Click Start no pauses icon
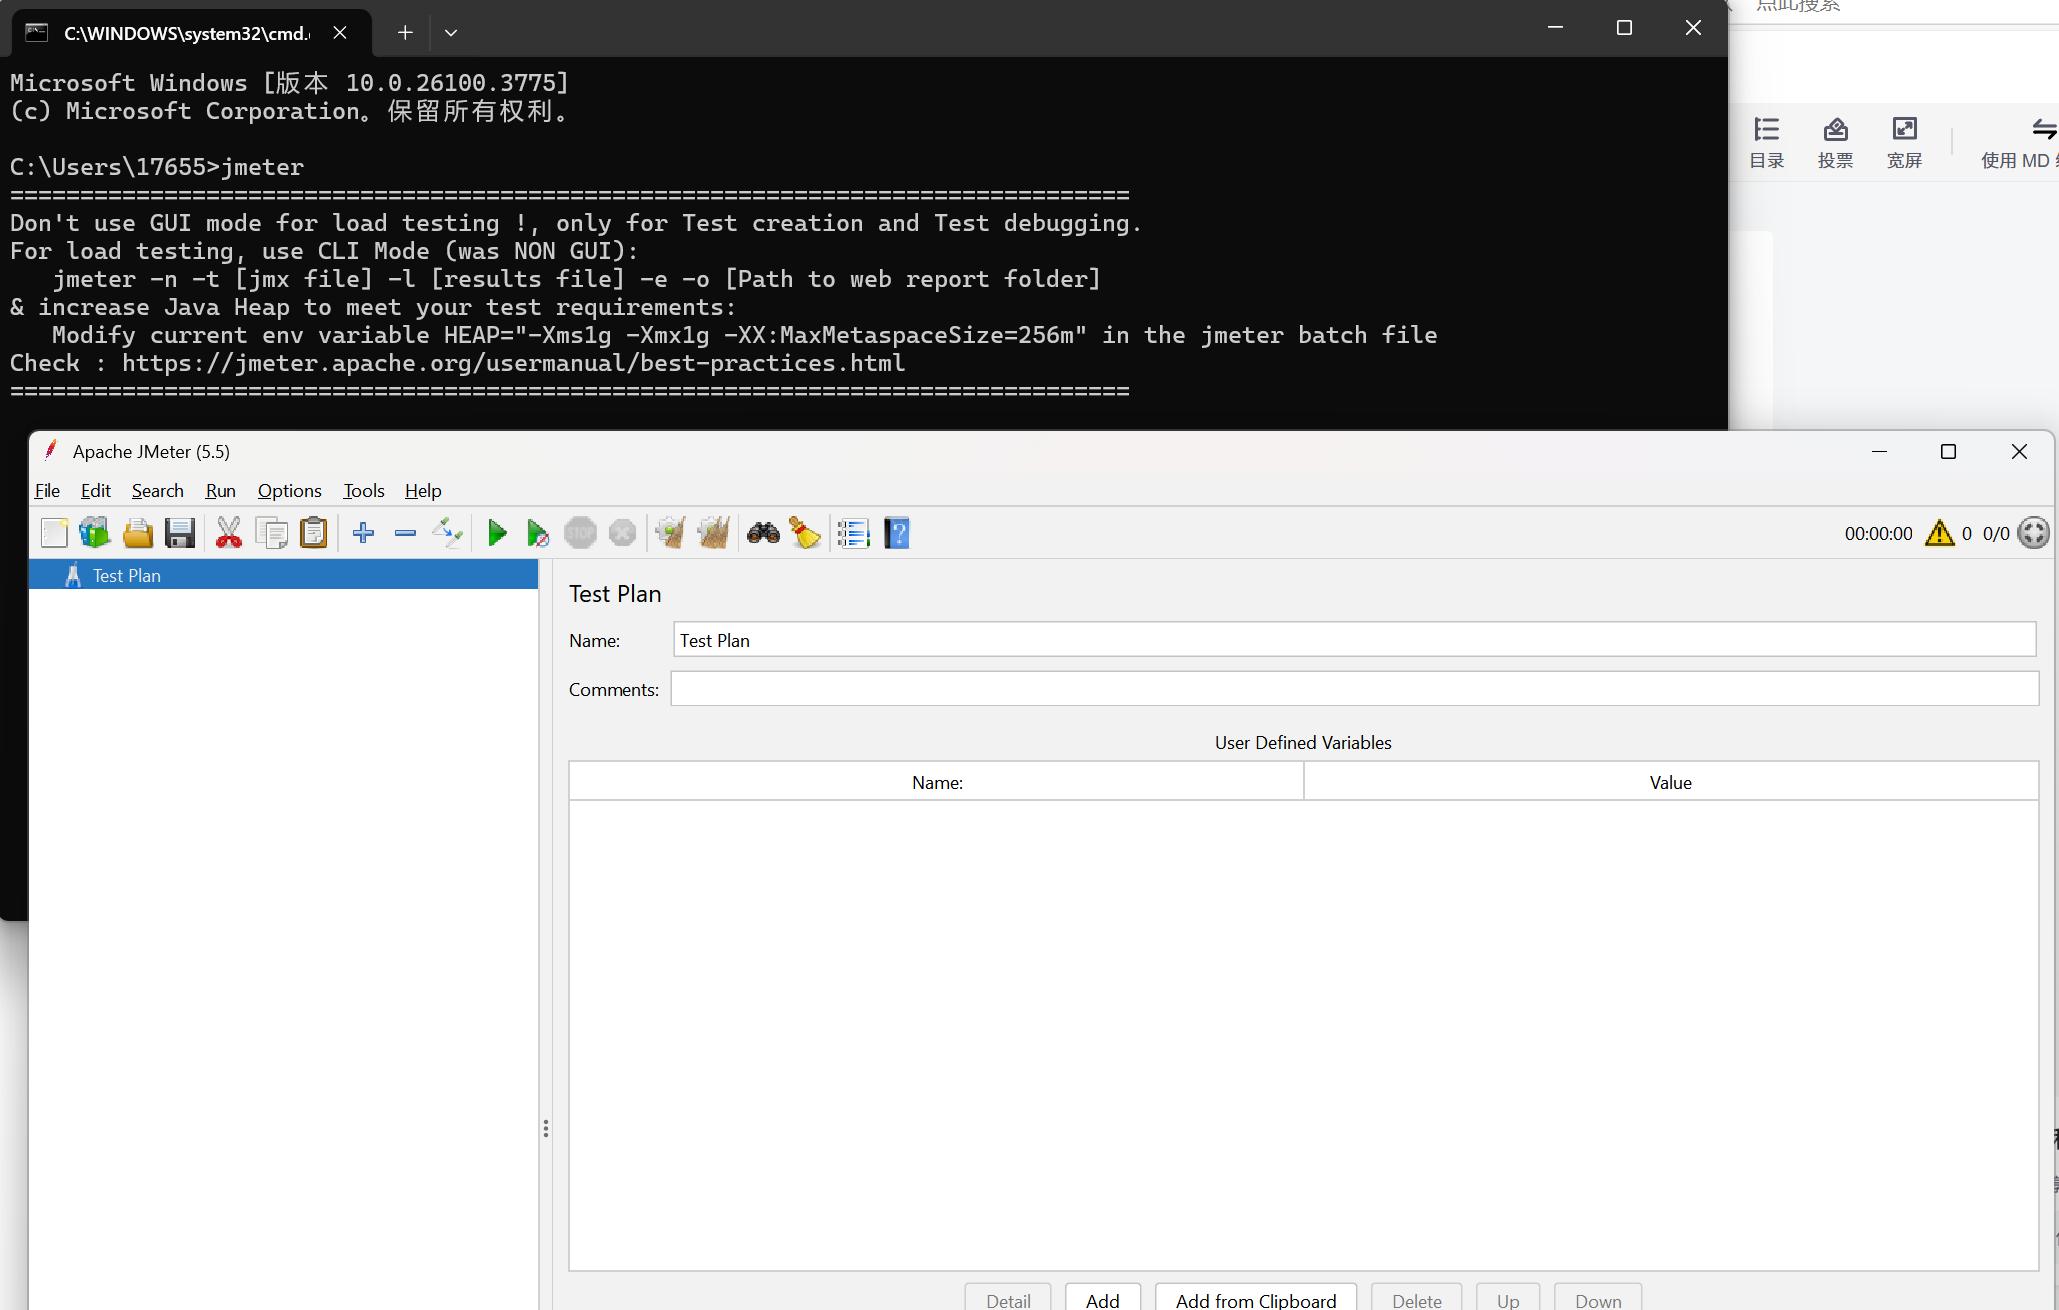This screenshot has width=2059, height=1310. pos(538,533)
